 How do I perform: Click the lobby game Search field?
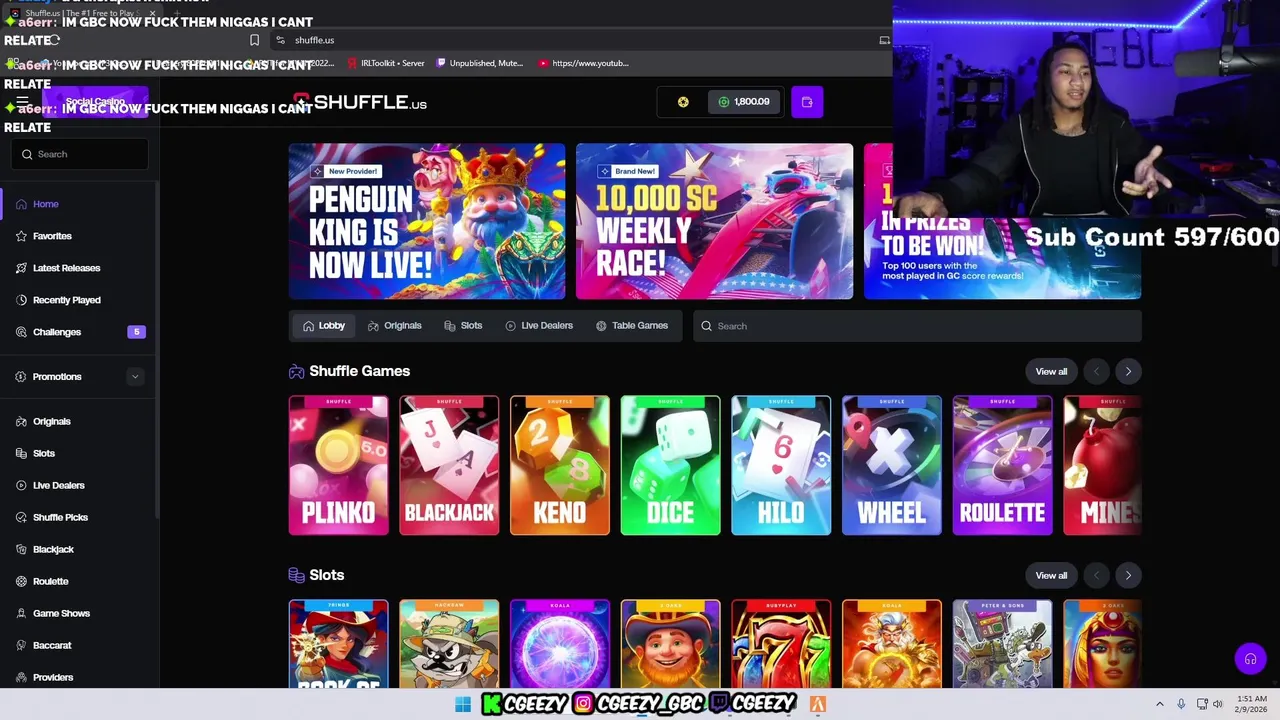pyautogui.click(x=917, y=326)
